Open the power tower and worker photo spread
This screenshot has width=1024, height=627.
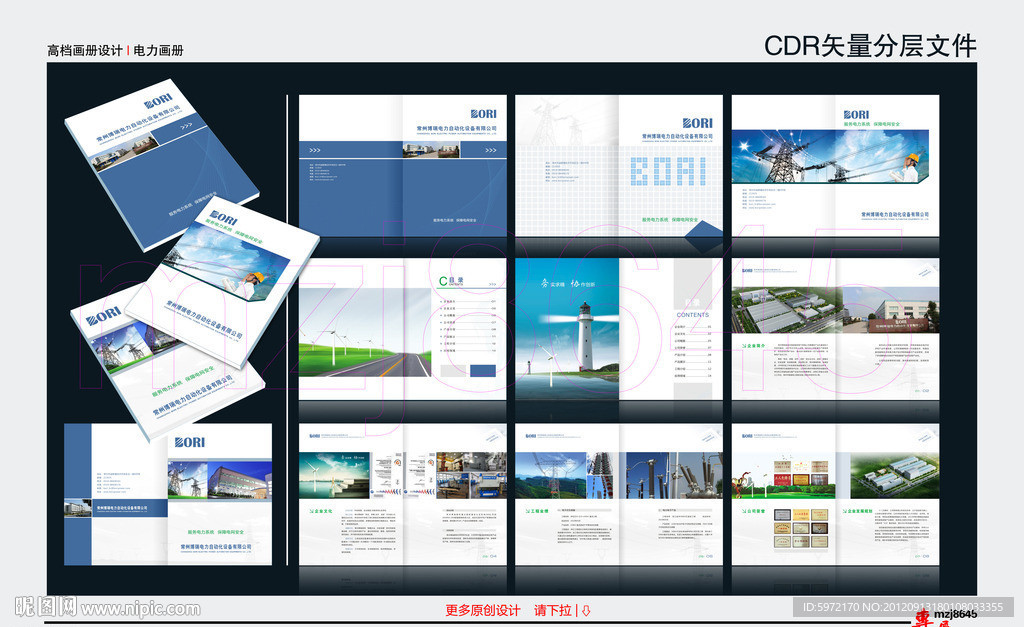click(x=835, y=165)
